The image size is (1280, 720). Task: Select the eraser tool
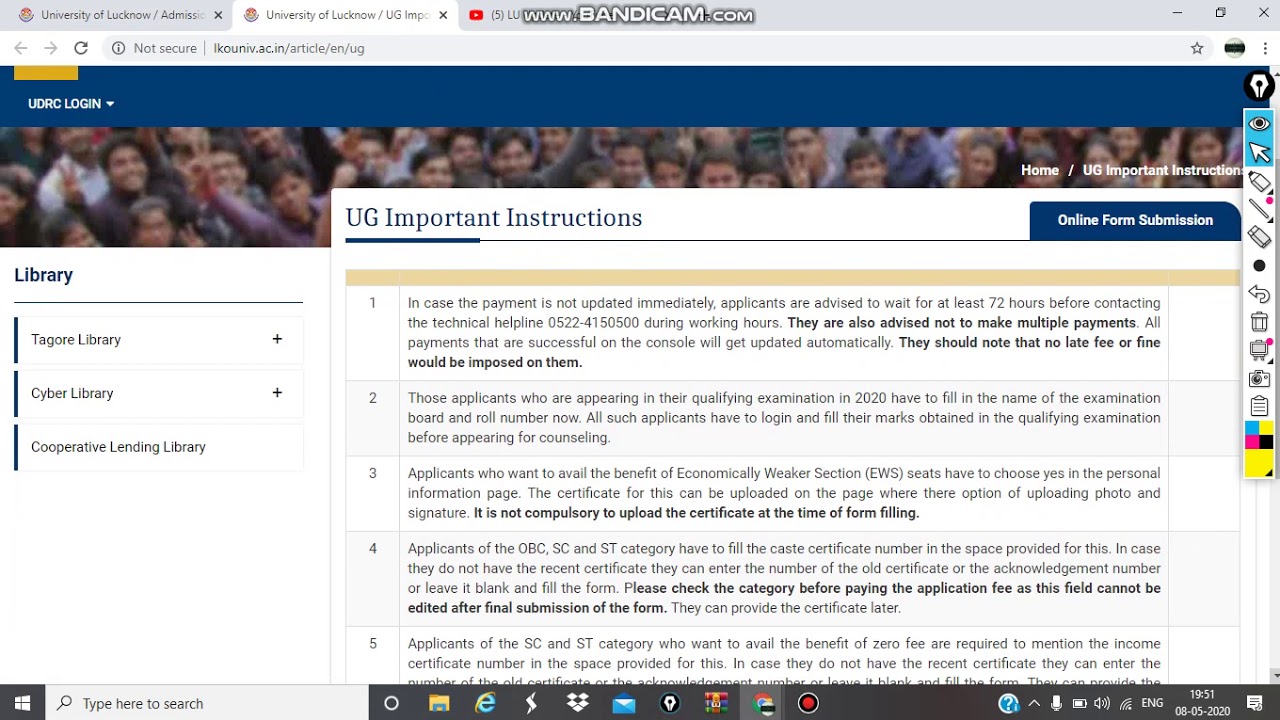point(1259,237)
